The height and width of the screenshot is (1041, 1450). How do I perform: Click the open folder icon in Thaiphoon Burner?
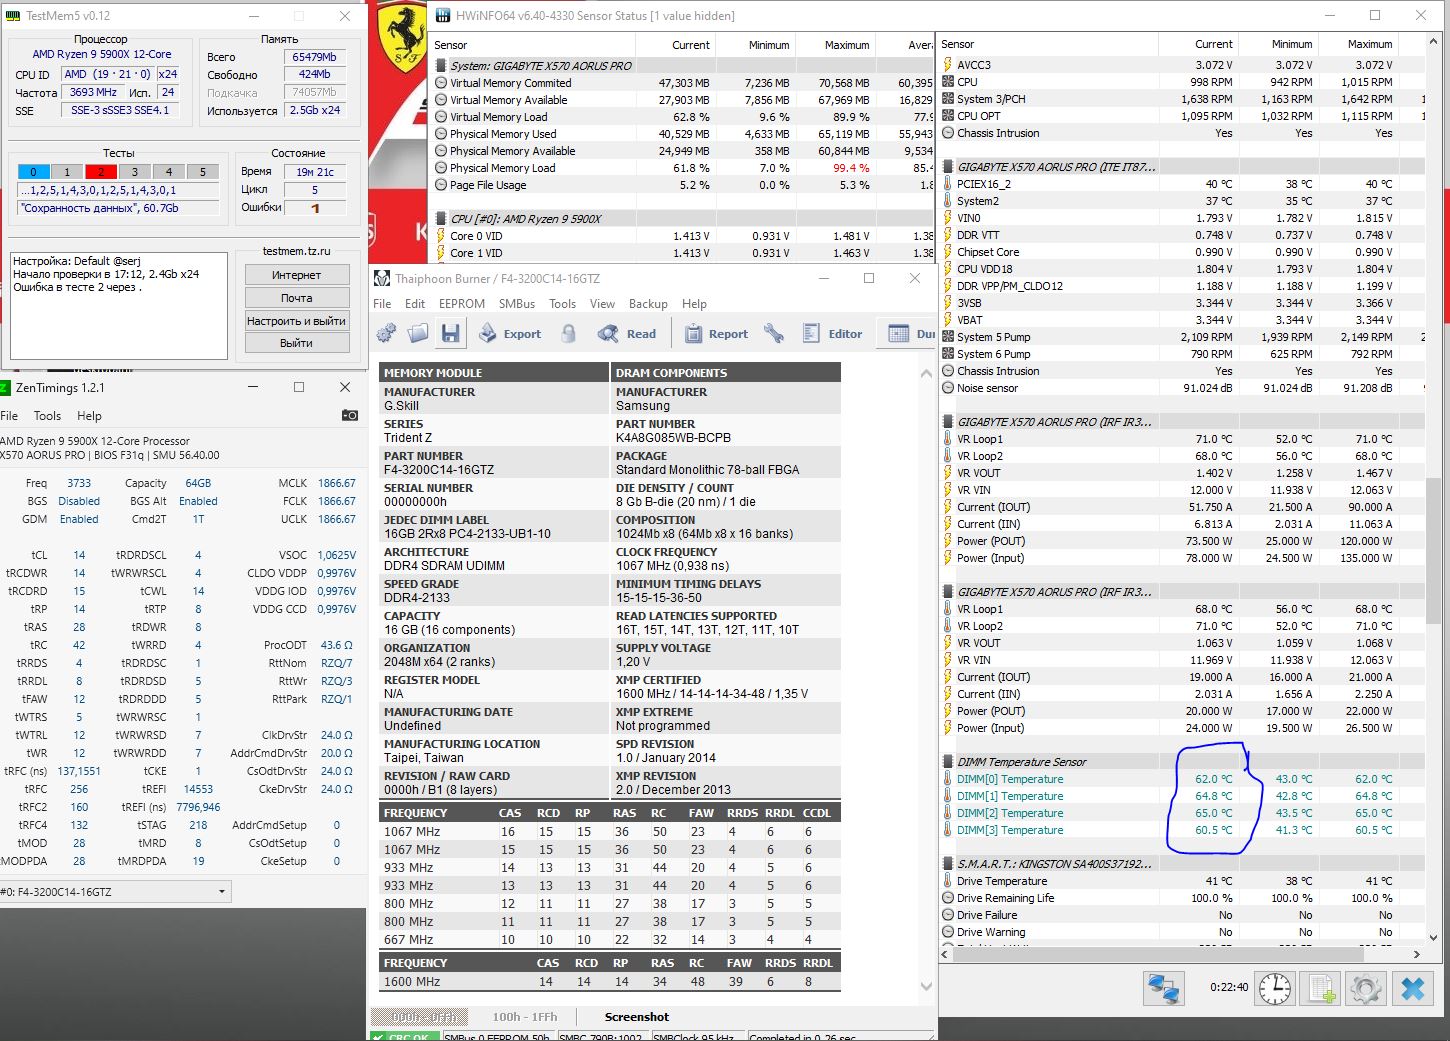[418, 334]
